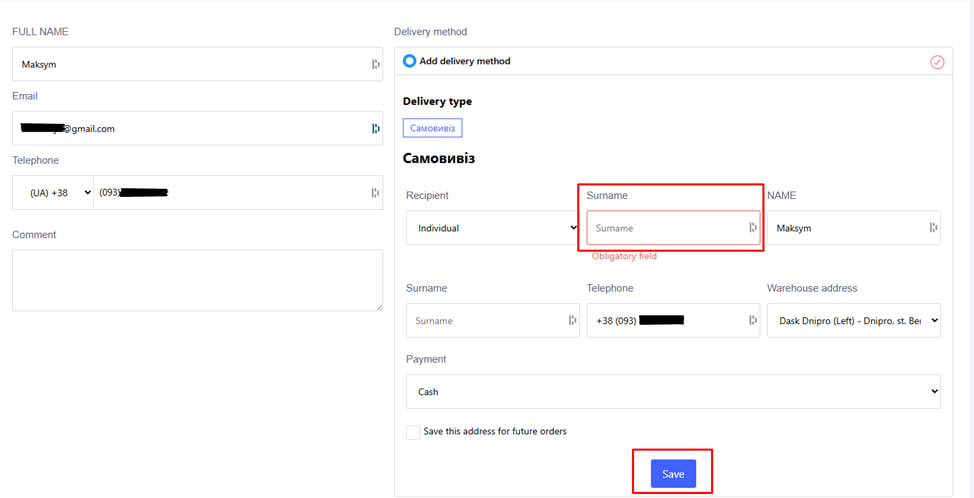974x498 pixels.
Task: Click into the Comment text area
Action: click(197, 280)
